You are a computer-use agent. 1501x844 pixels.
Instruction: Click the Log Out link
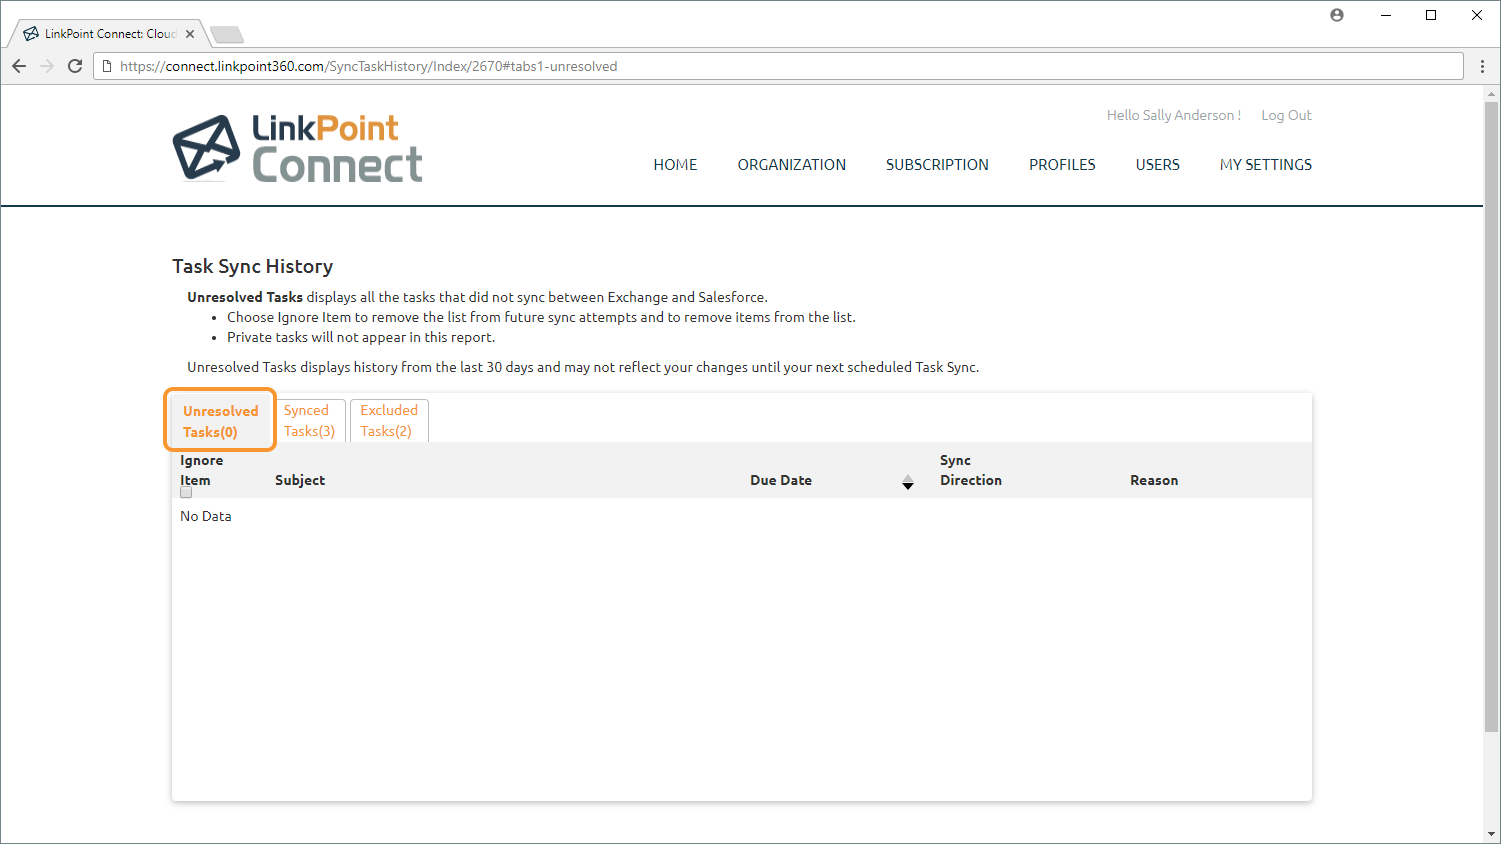point(1286,116)
